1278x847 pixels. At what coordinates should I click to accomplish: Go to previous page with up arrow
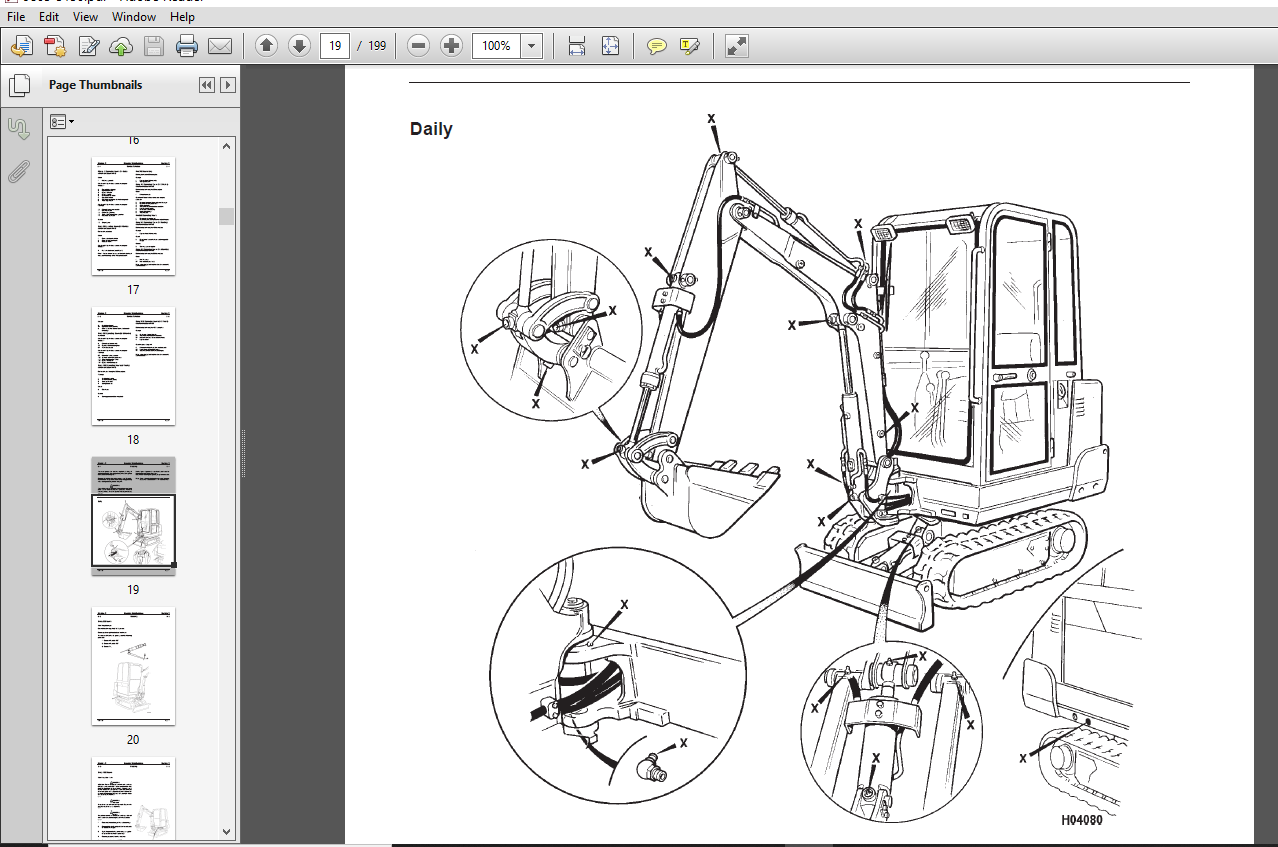click(266, 46)
